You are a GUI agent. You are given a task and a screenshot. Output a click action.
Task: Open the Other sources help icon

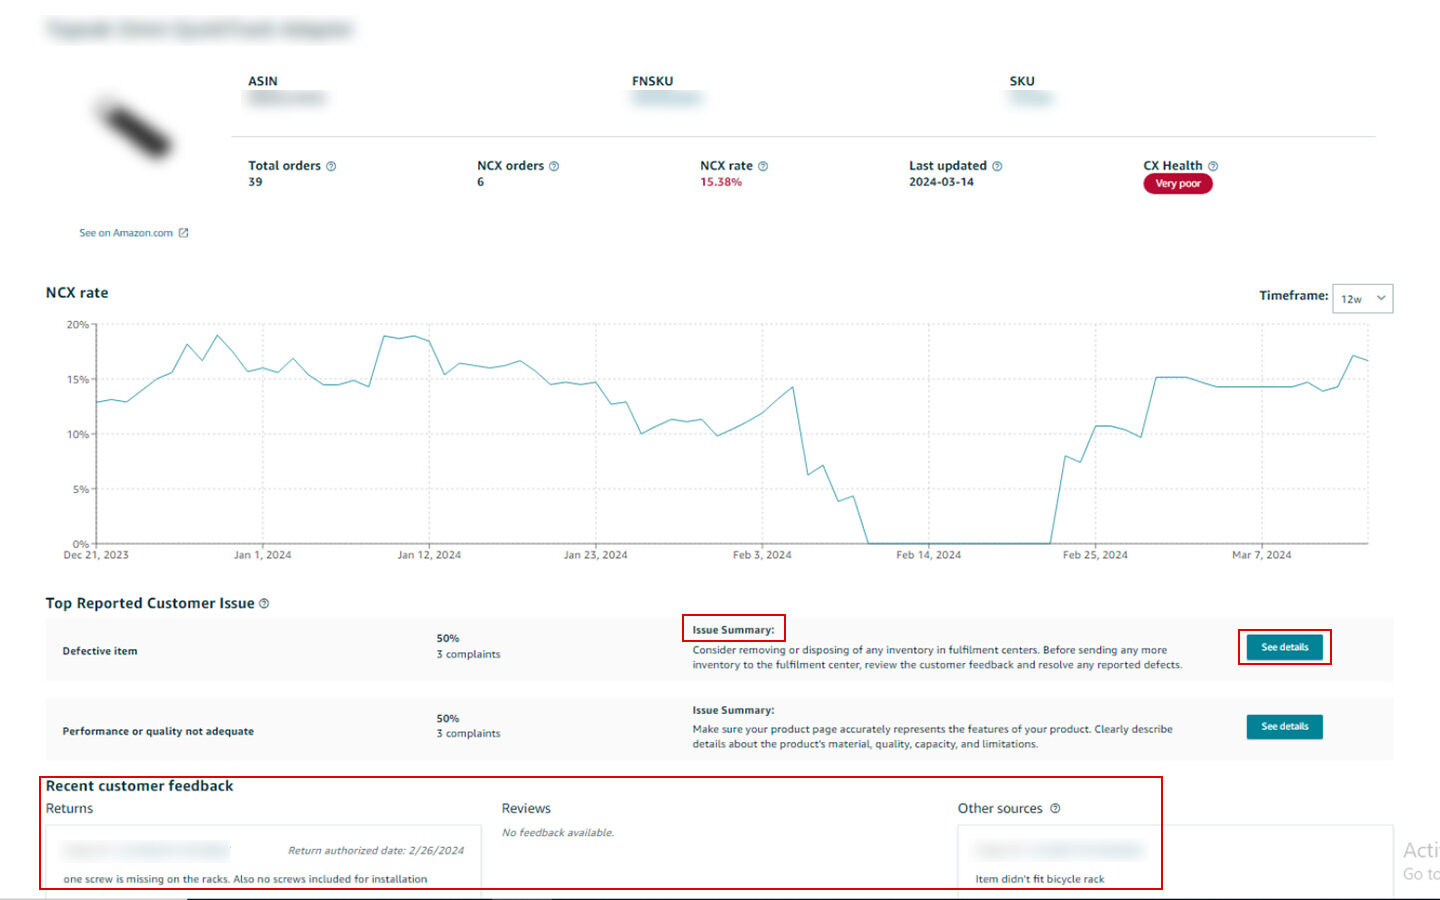pyautogui.click(x=1054, y=808)
